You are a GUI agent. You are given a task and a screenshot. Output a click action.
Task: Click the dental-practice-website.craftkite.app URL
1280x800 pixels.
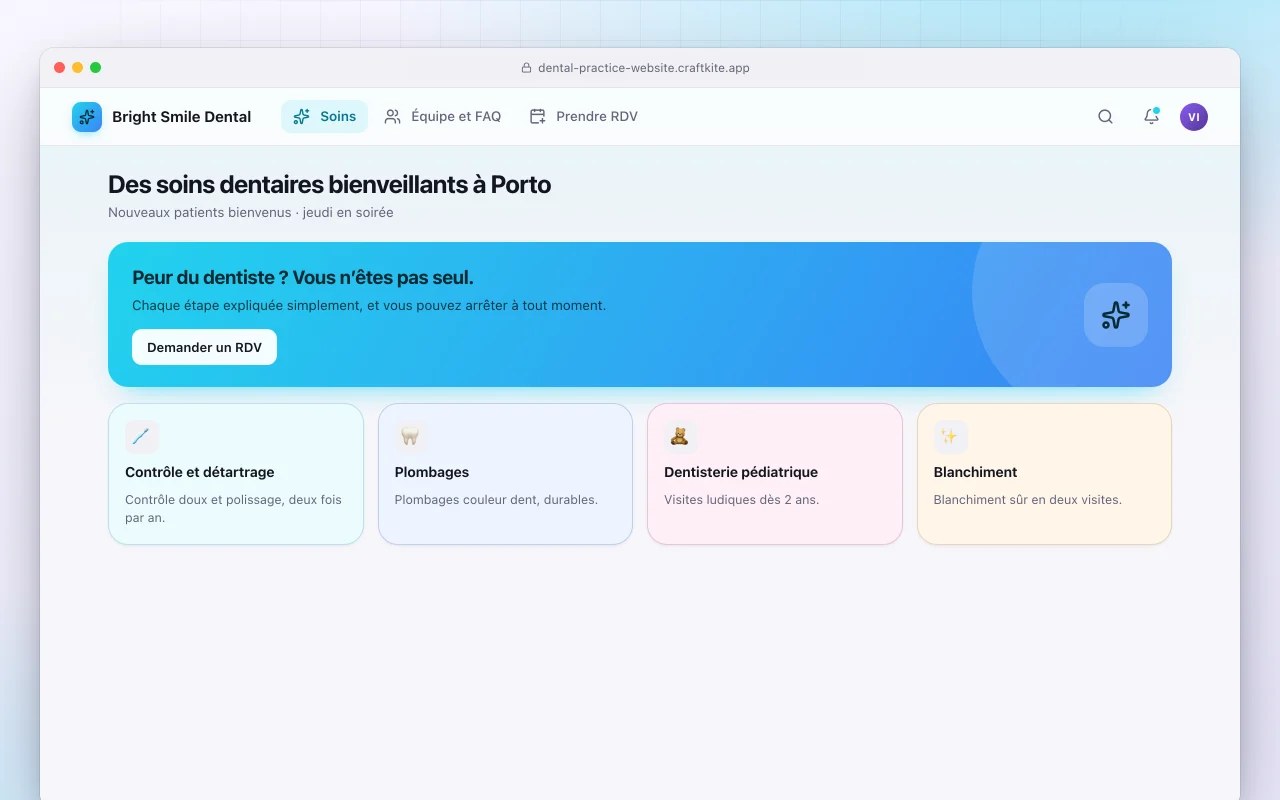[644, 68]
